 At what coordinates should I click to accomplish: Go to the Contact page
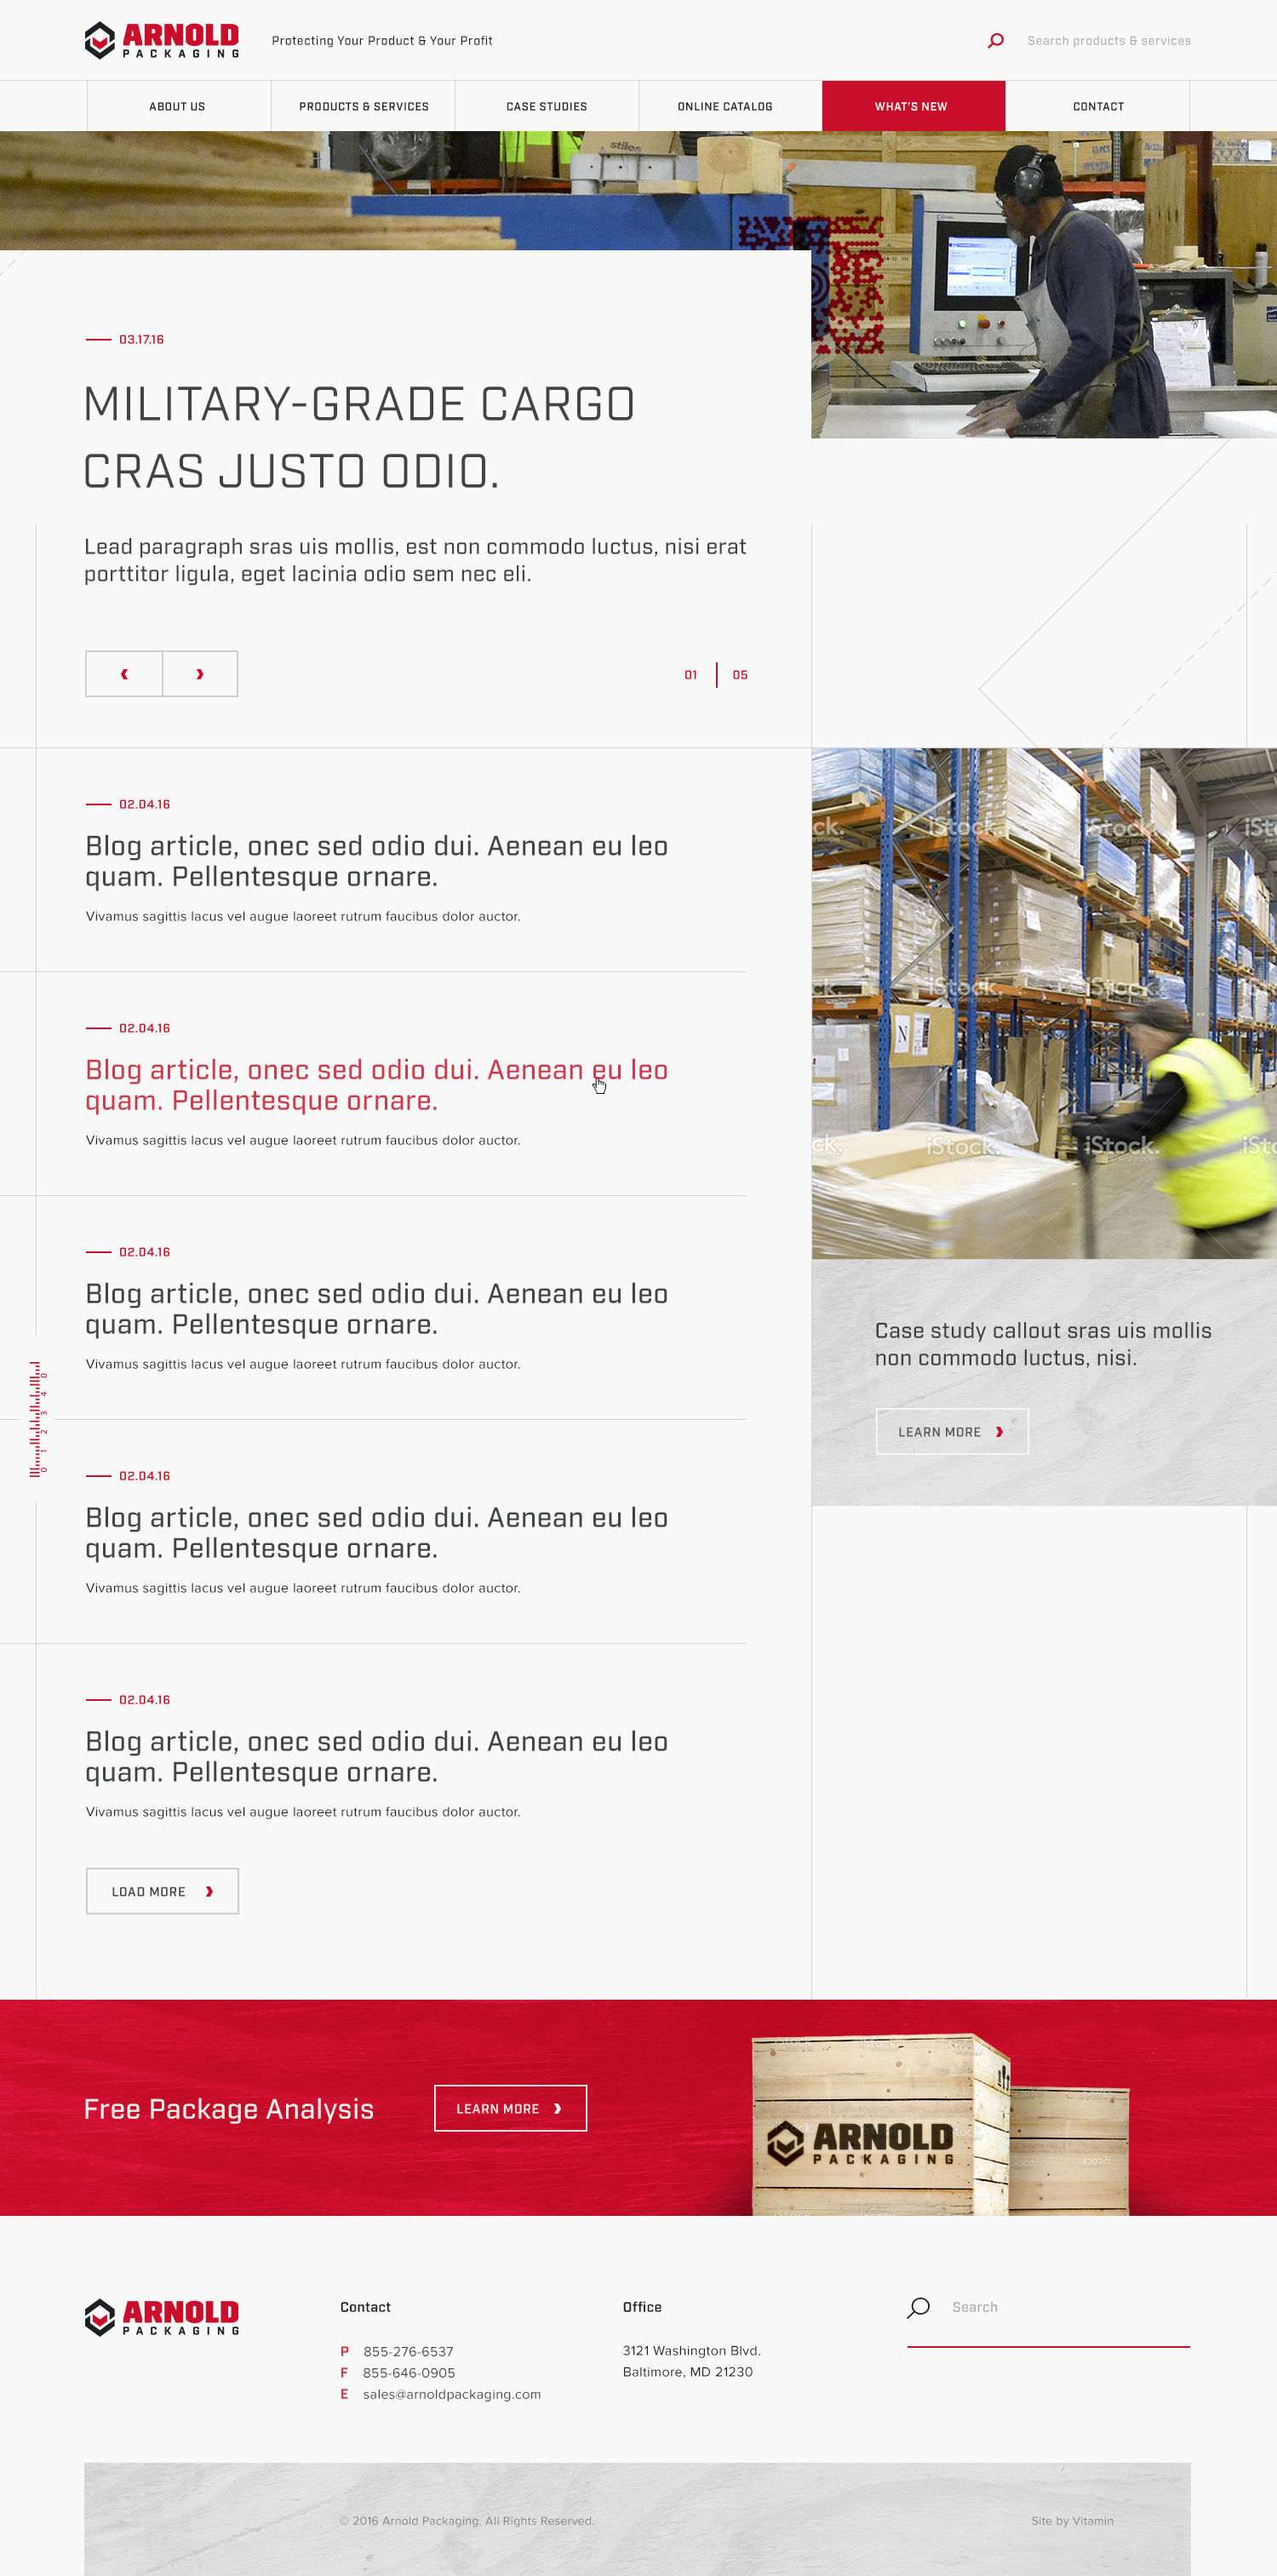click(x=1097, y=106)
